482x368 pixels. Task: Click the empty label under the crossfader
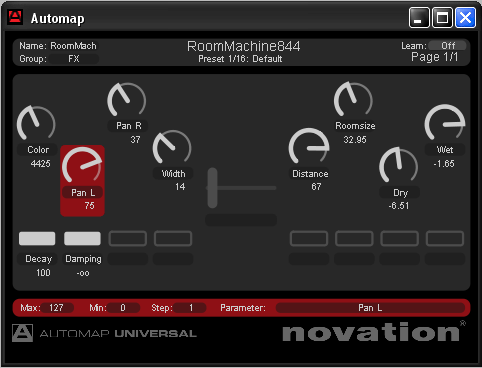click(x=241, y=220)
